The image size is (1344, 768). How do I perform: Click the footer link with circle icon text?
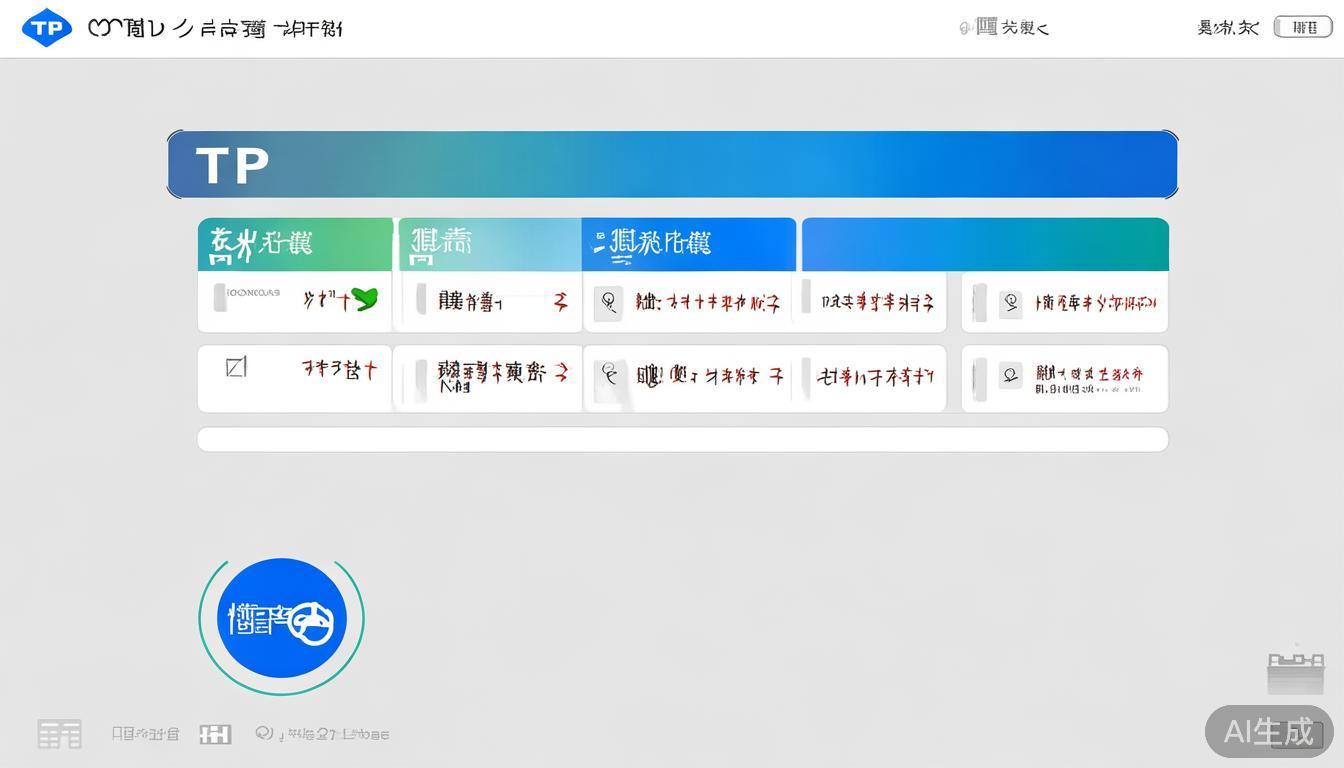[320, 733]
